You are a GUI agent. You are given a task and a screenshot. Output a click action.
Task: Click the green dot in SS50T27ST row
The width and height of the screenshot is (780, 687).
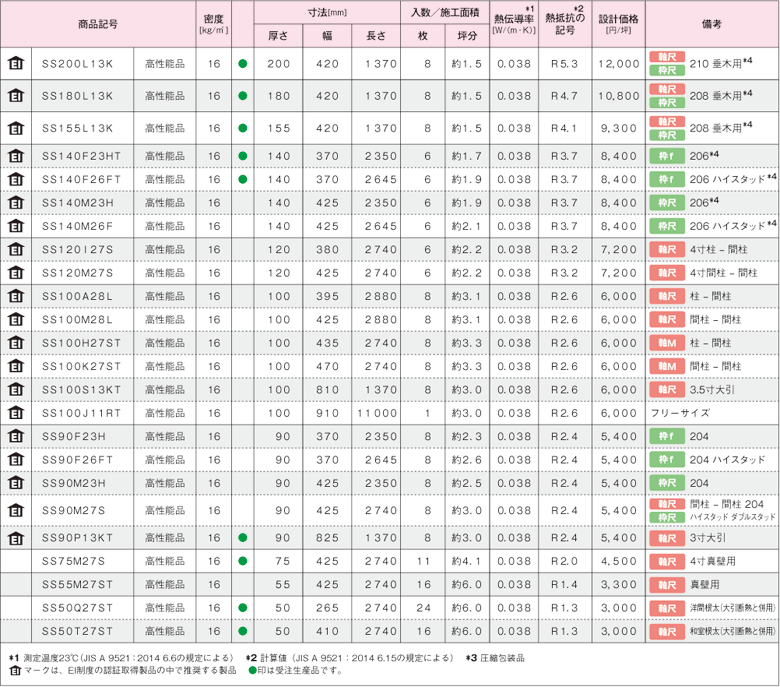click(x=242, y=631)
